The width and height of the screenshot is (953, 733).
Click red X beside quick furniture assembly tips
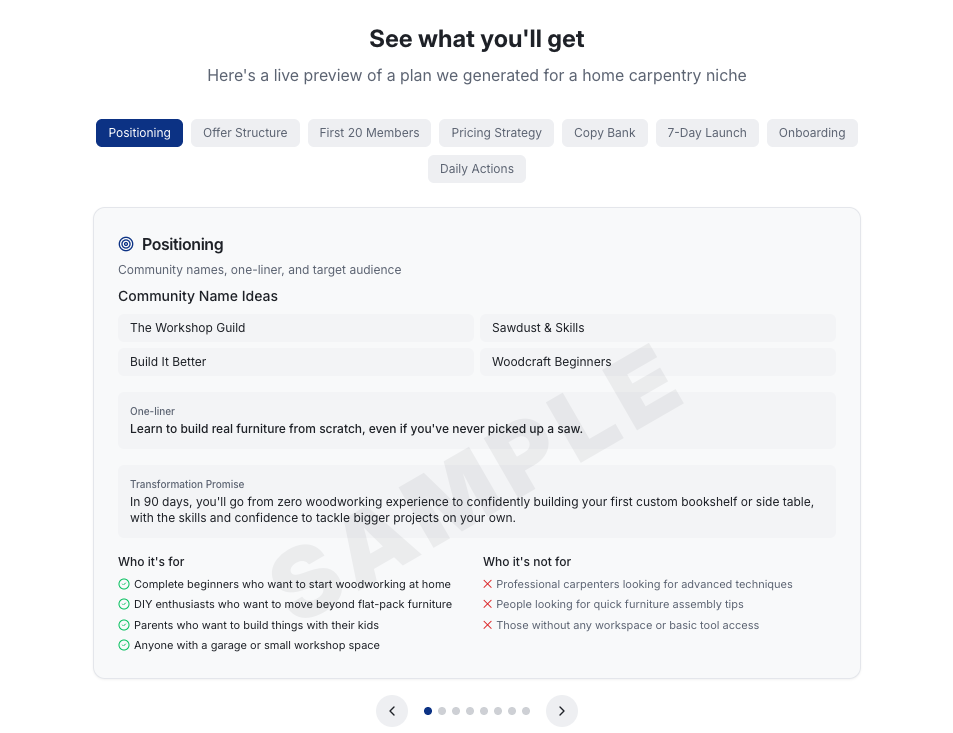487,604
